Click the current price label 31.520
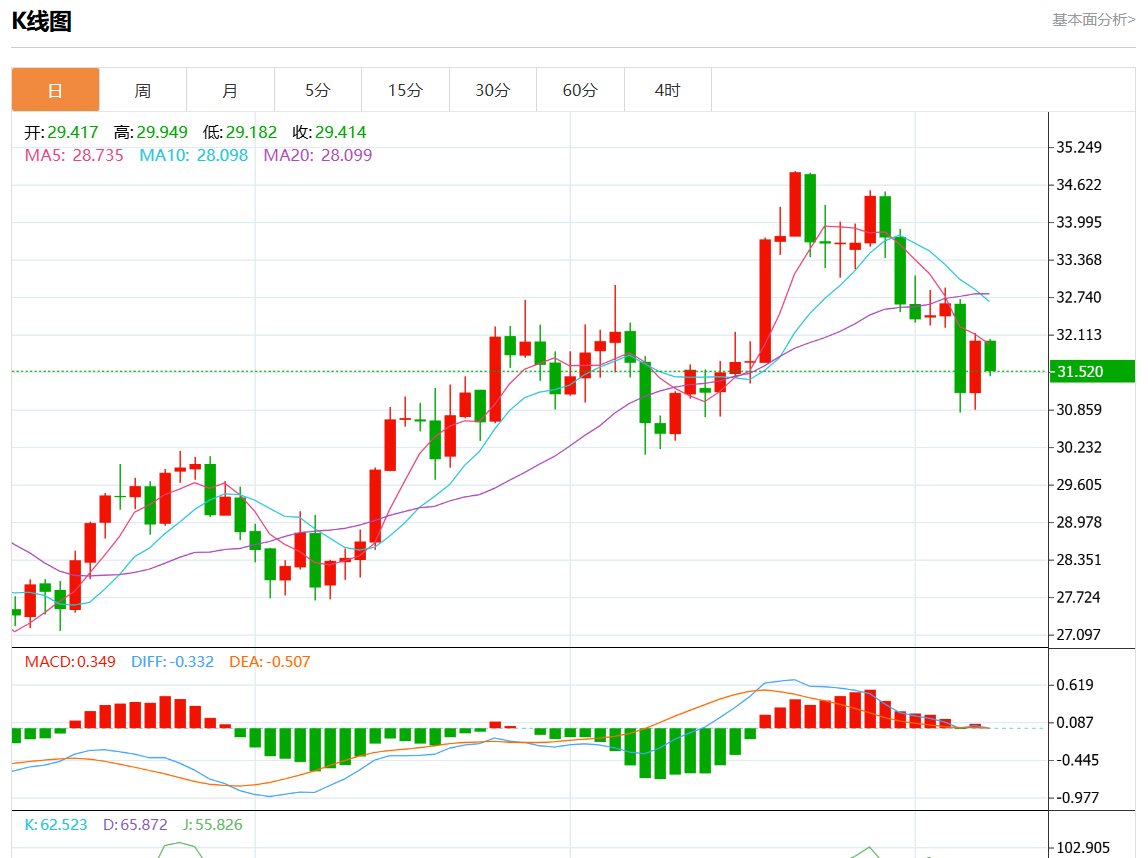The width and height of the screenshot is (1148, 858). (x=1092, y=371)
